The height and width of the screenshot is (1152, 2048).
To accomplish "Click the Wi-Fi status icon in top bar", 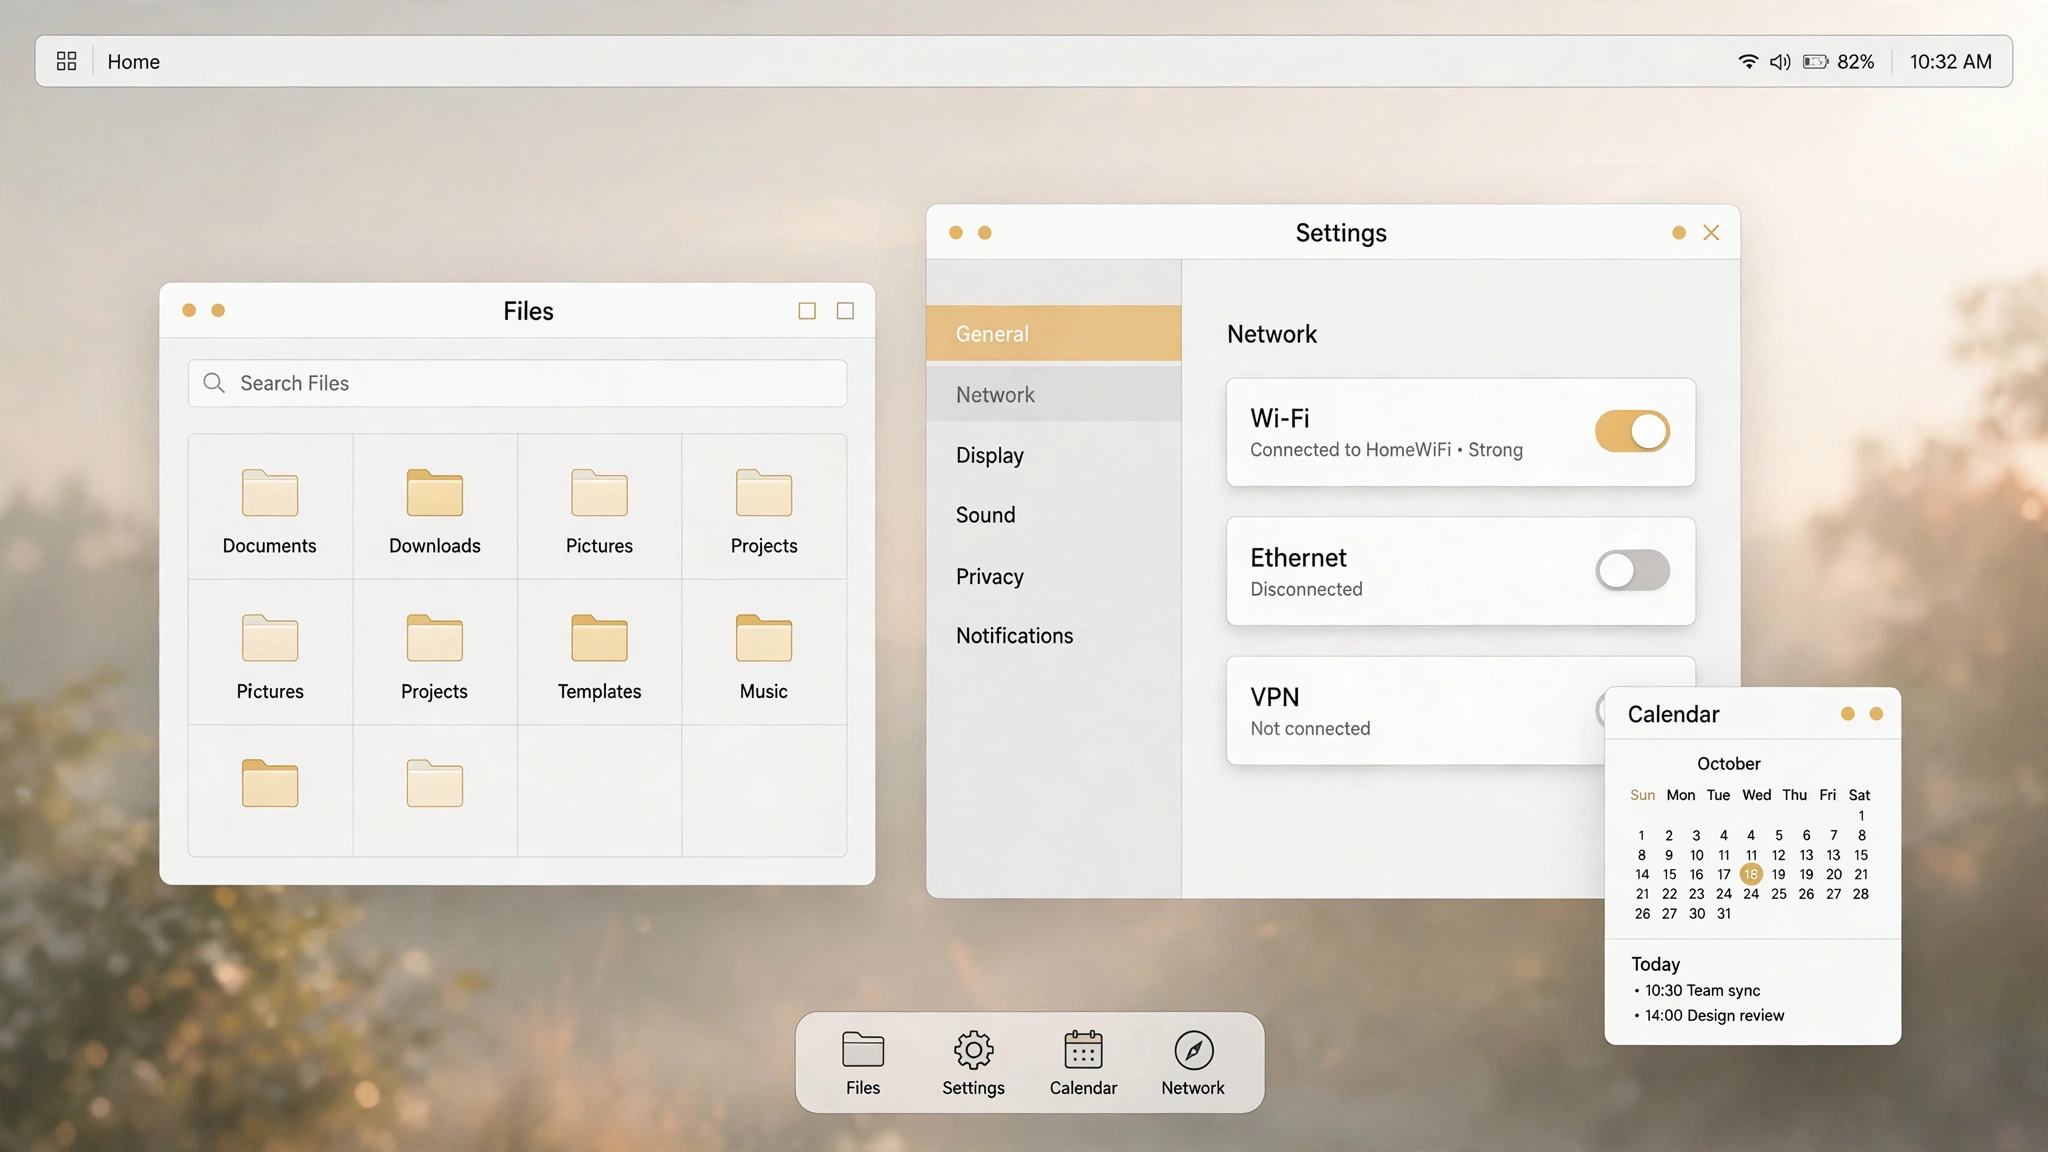I will tap(1747, 61).
